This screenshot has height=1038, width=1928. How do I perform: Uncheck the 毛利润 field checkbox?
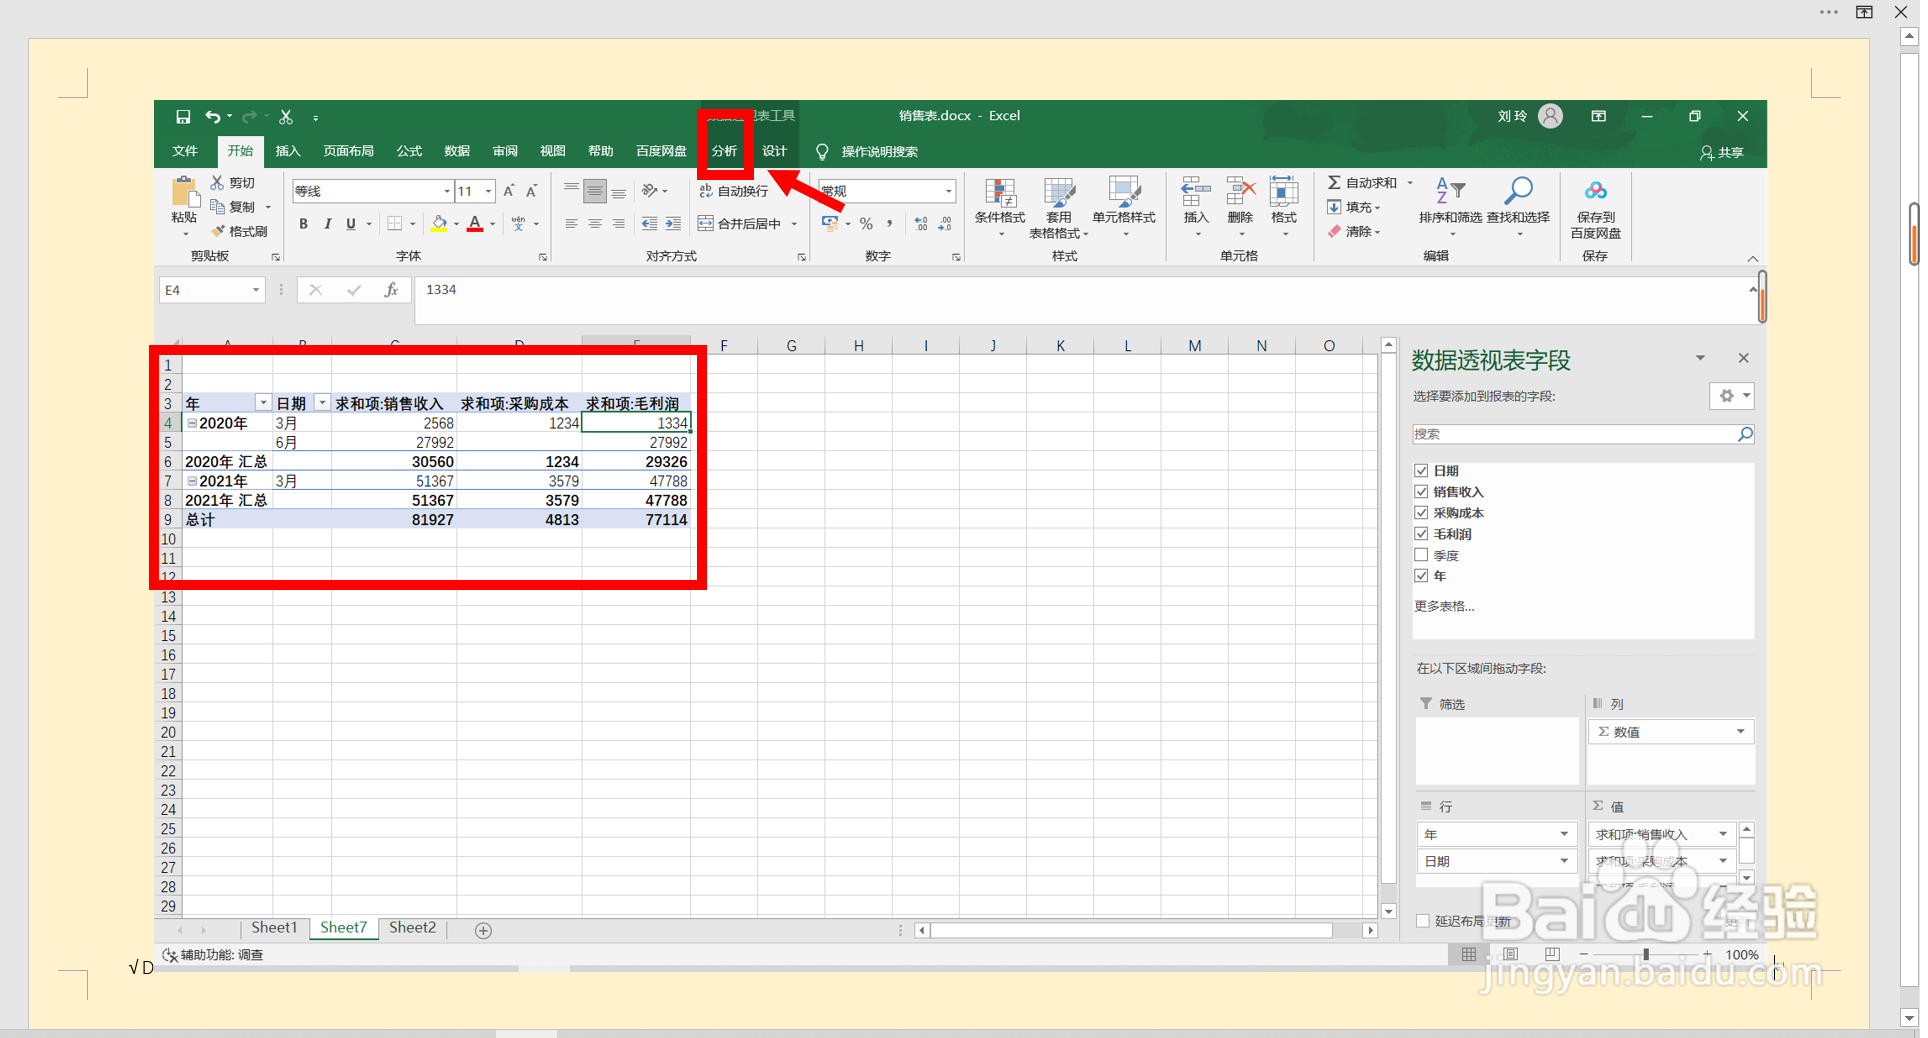pyautogui.click(x=1421, y=534)
